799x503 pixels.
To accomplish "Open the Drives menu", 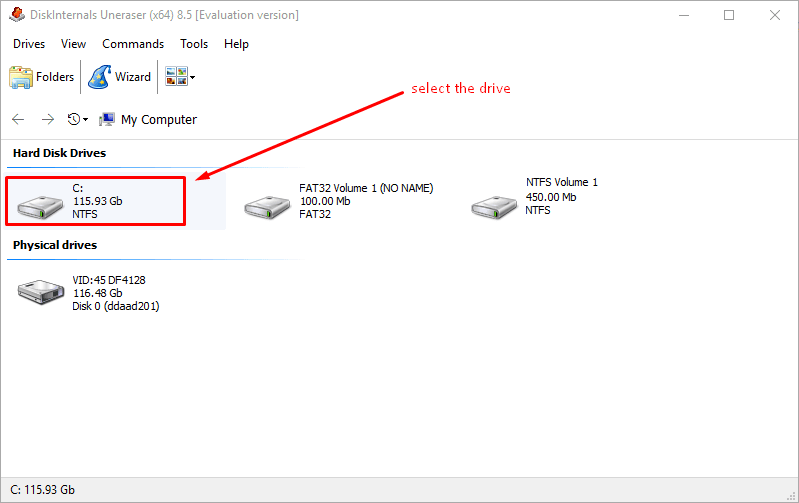I will [29, 44].
